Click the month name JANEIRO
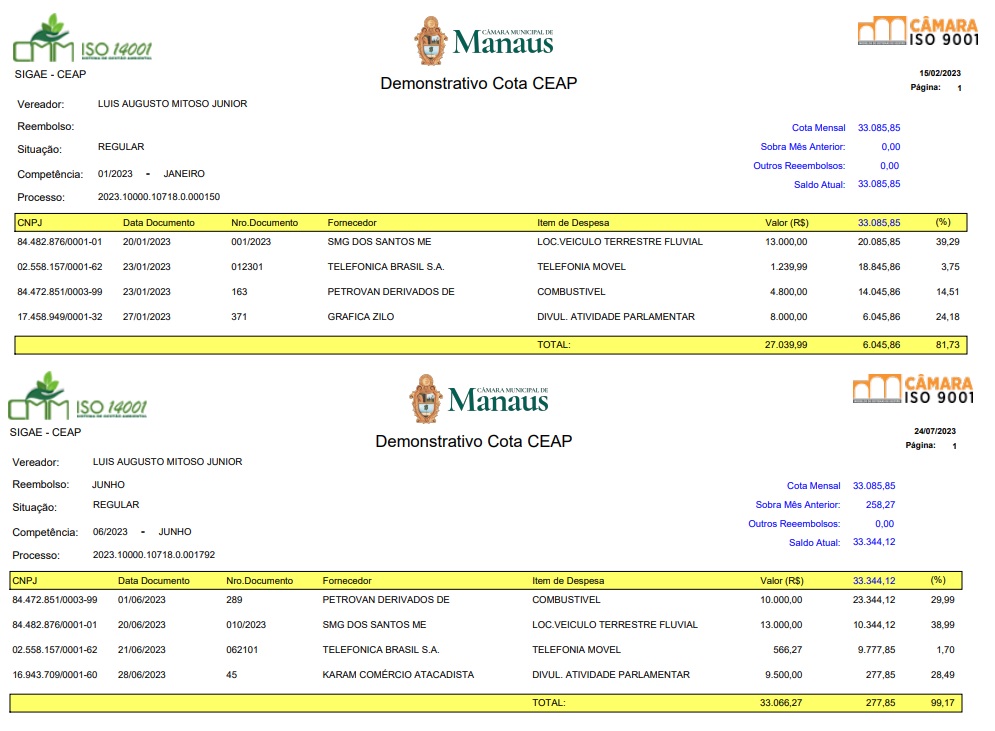The width and height of the screenshot is (995, 731). (184, 174)
